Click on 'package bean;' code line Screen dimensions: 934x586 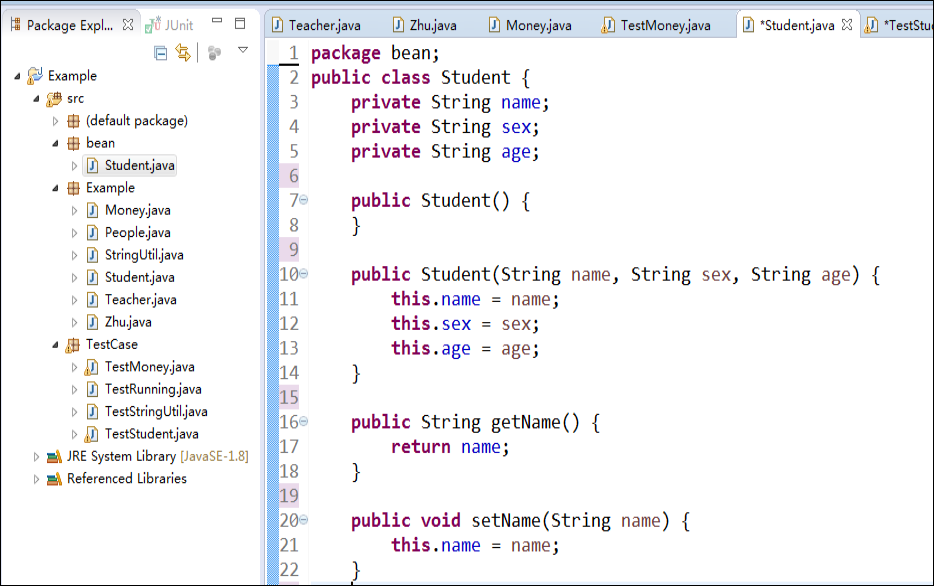coord(375,53)
